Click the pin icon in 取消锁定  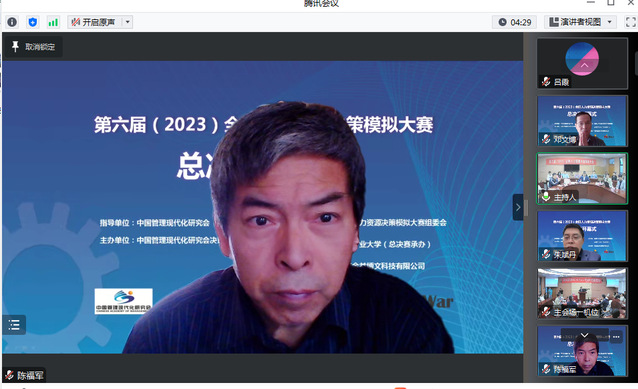(x=15, y=47)
